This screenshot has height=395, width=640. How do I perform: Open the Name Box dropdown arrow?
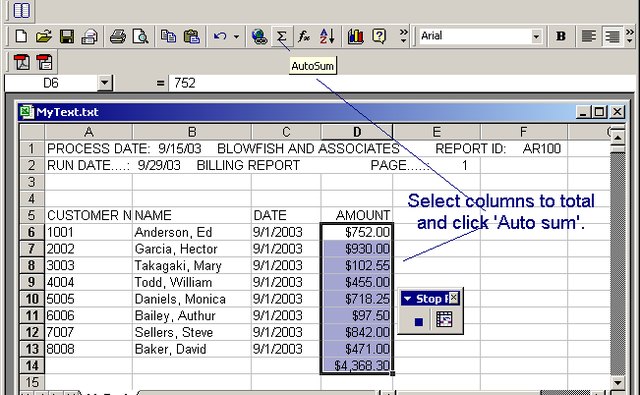click(x=104, y=83)
